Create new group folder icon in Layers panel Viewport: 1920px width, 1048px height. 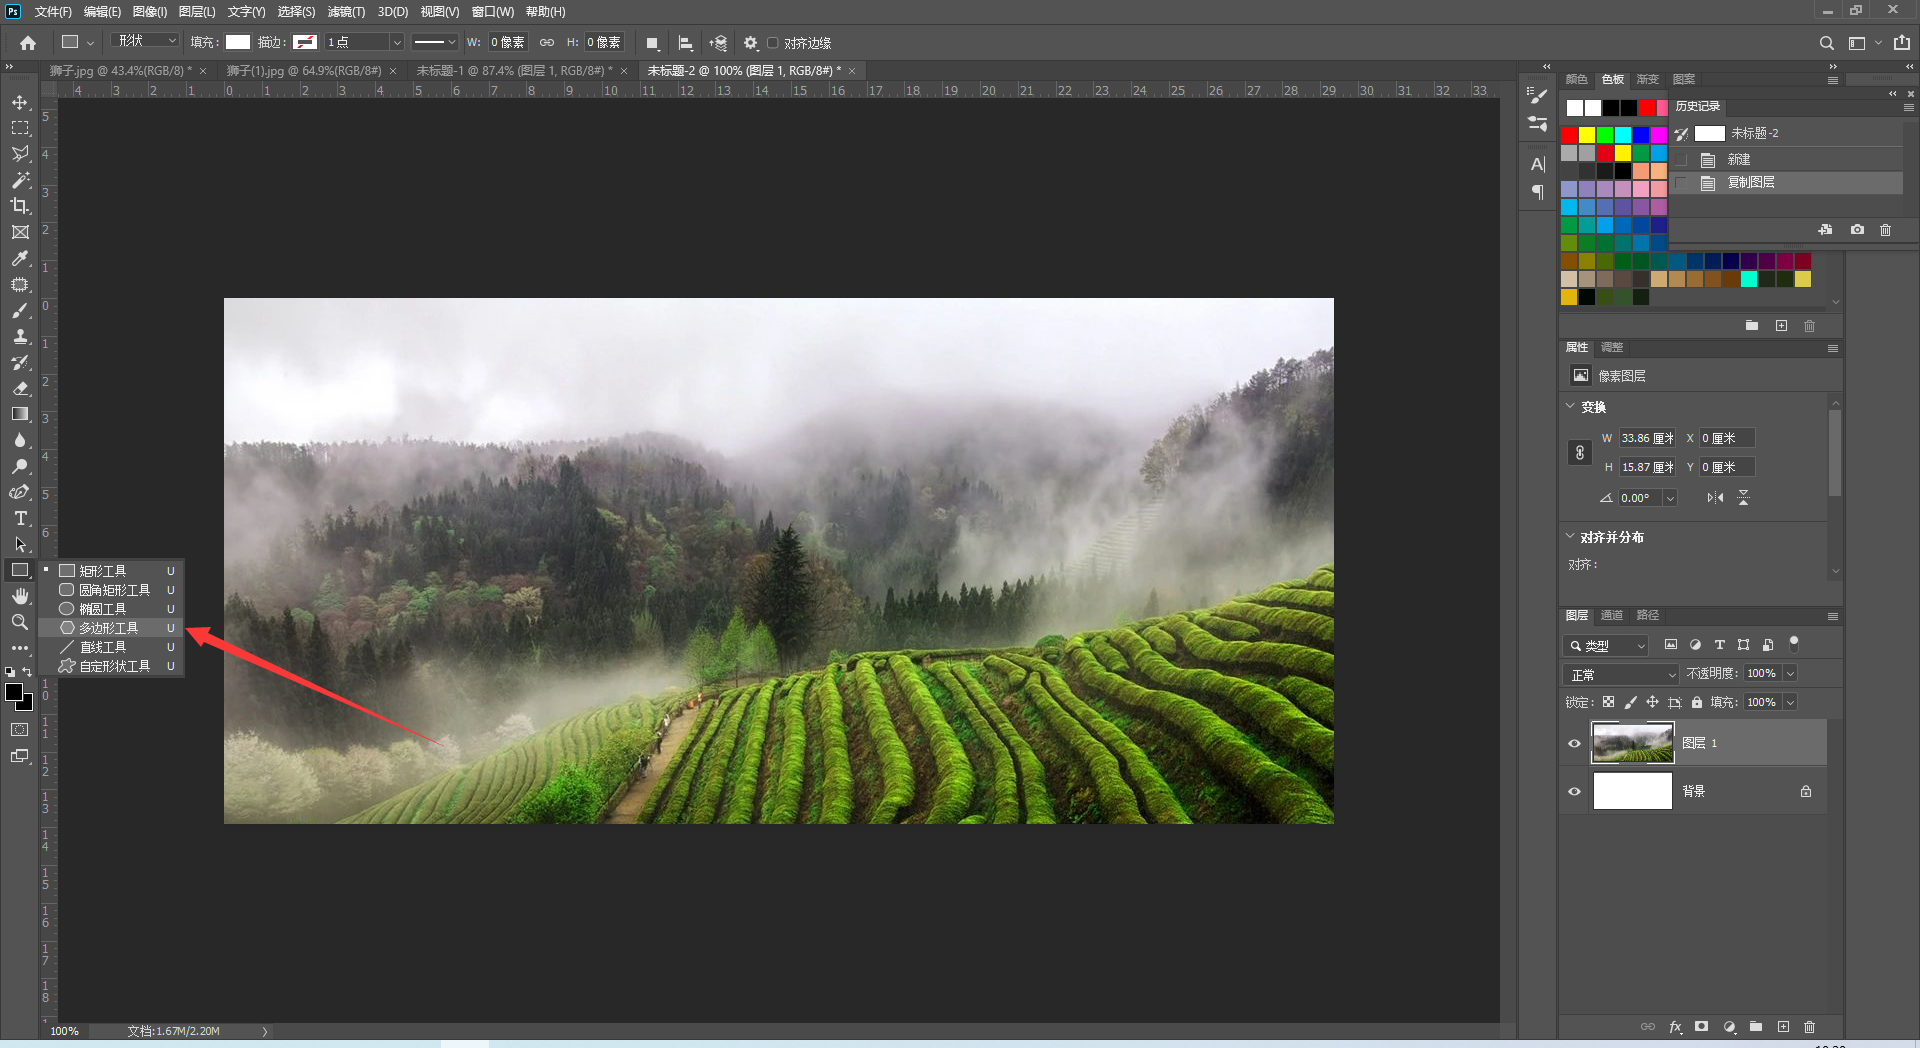[1756, 1027]
